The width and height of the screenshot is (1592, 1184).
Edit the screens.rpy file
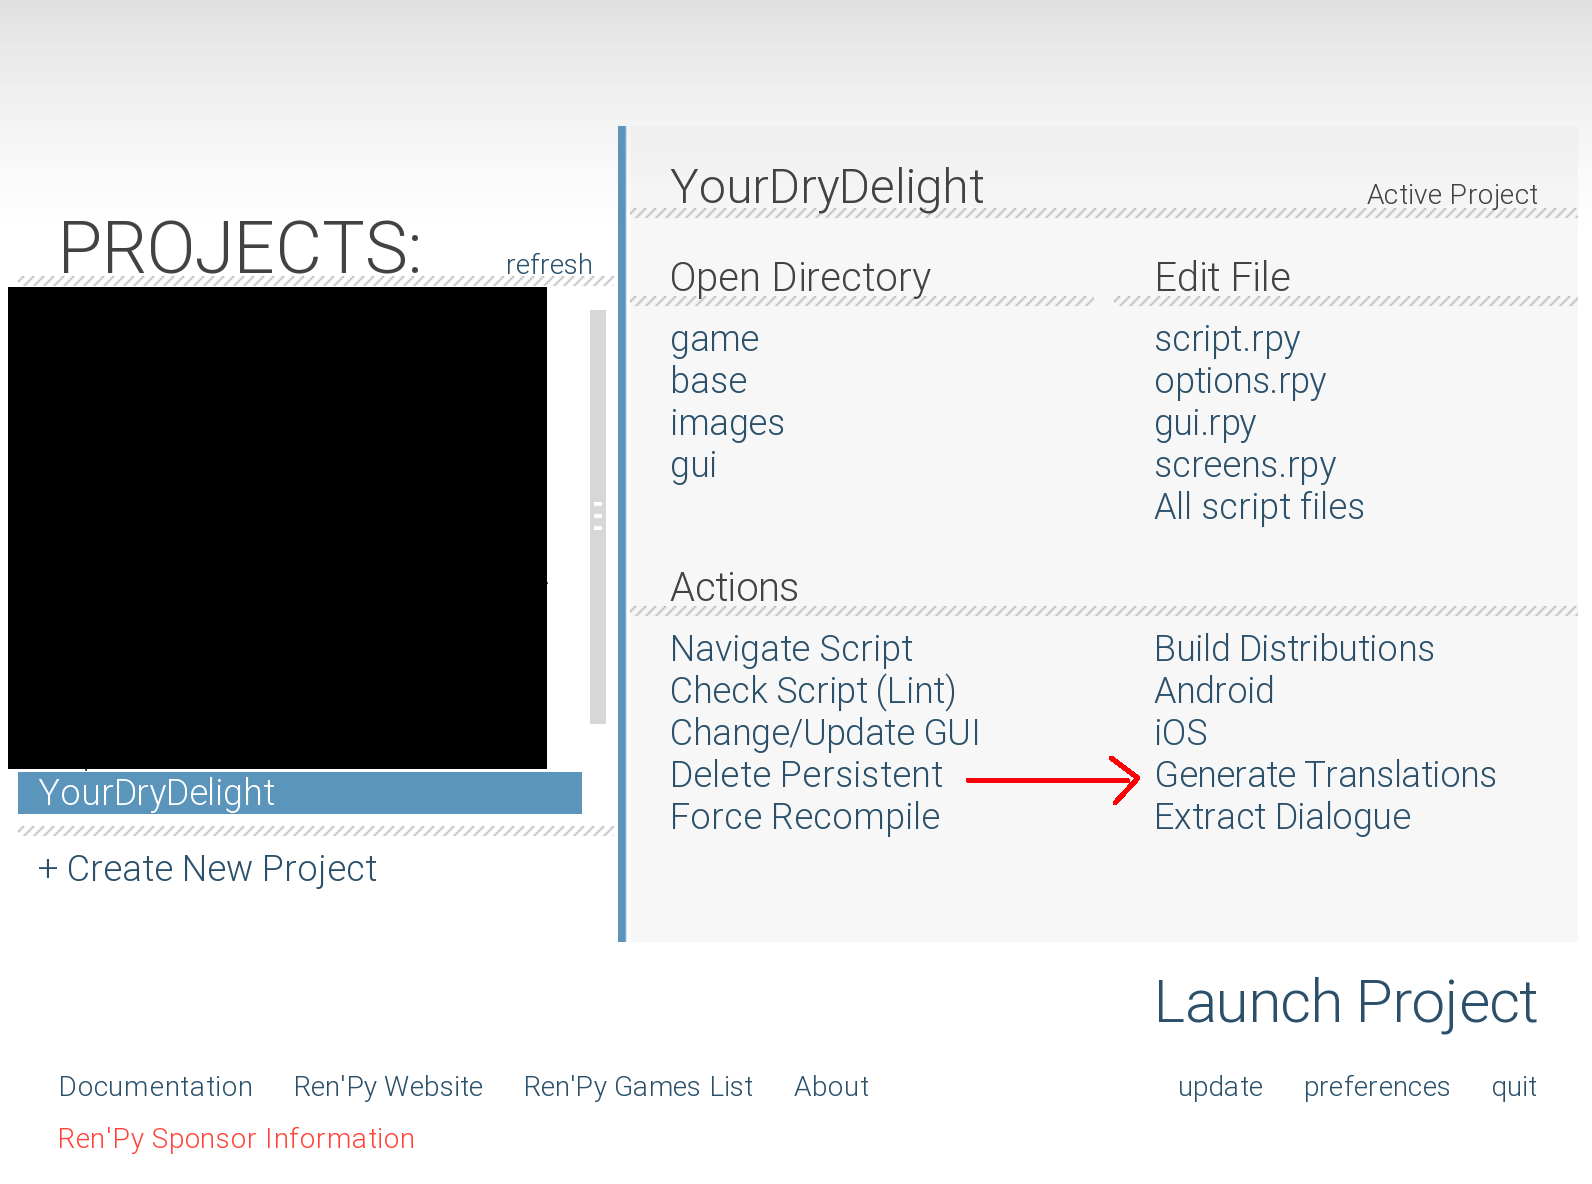pos(1245,465)
